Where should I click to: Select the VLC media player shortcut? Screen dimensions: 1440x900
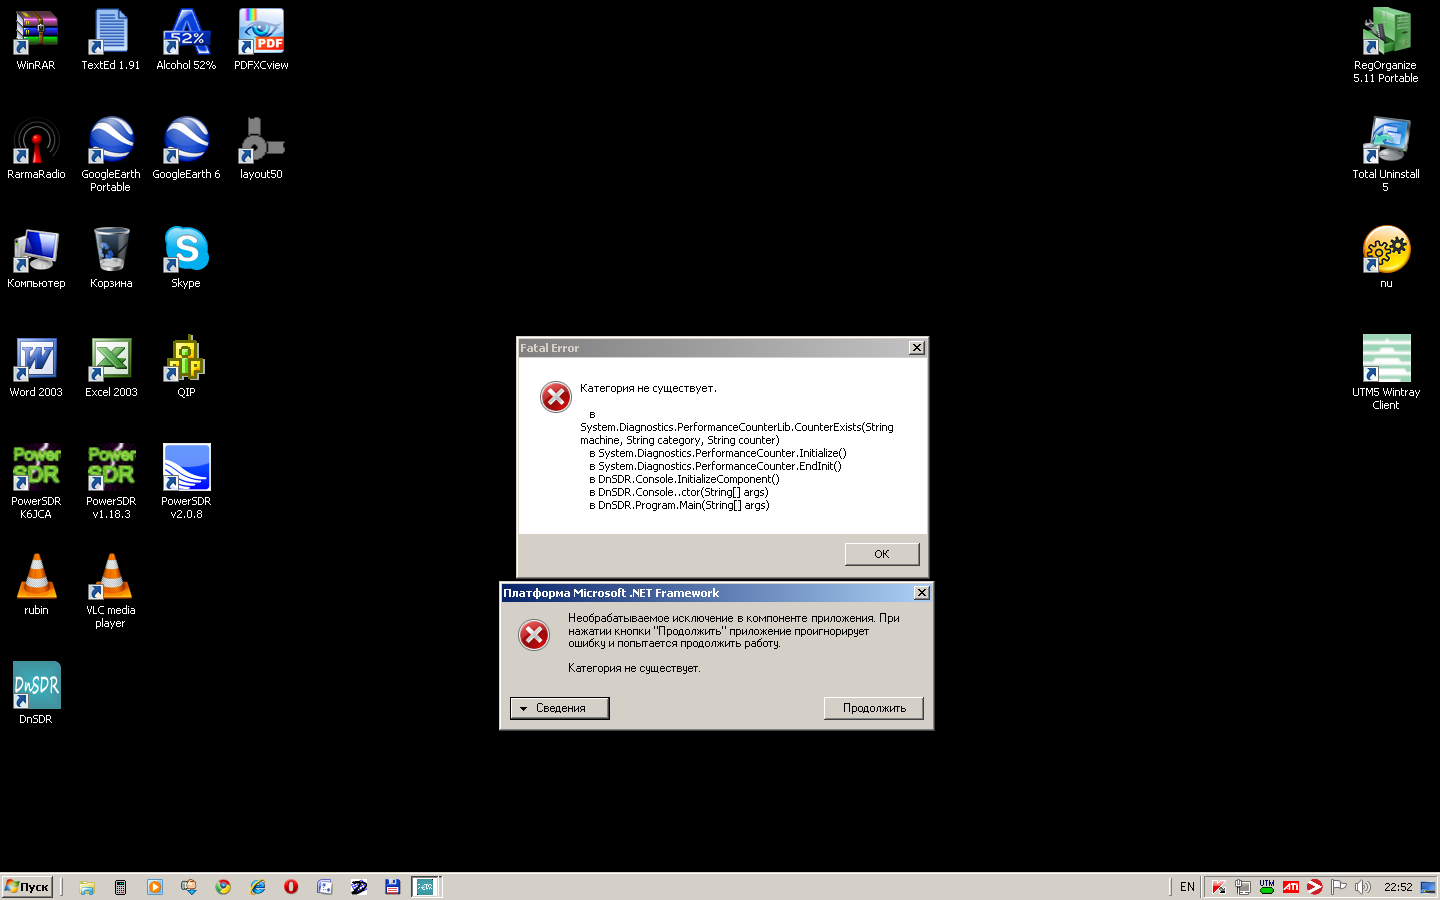pos(111,578)
